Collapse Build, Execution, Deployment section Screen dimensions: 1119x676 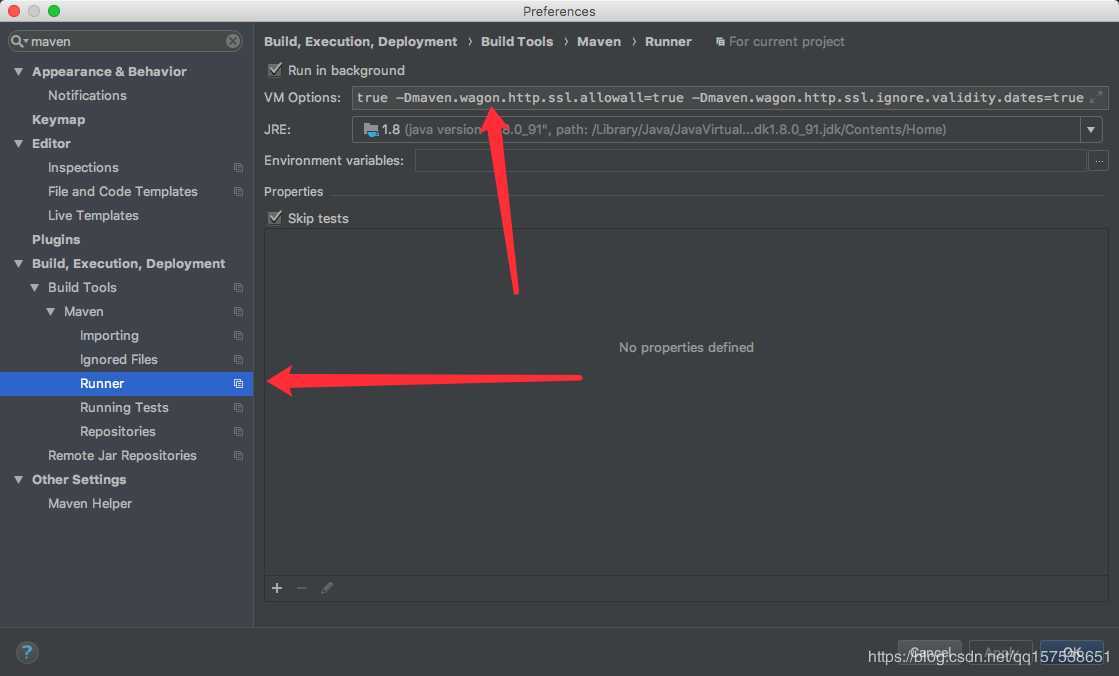point(19,263)
